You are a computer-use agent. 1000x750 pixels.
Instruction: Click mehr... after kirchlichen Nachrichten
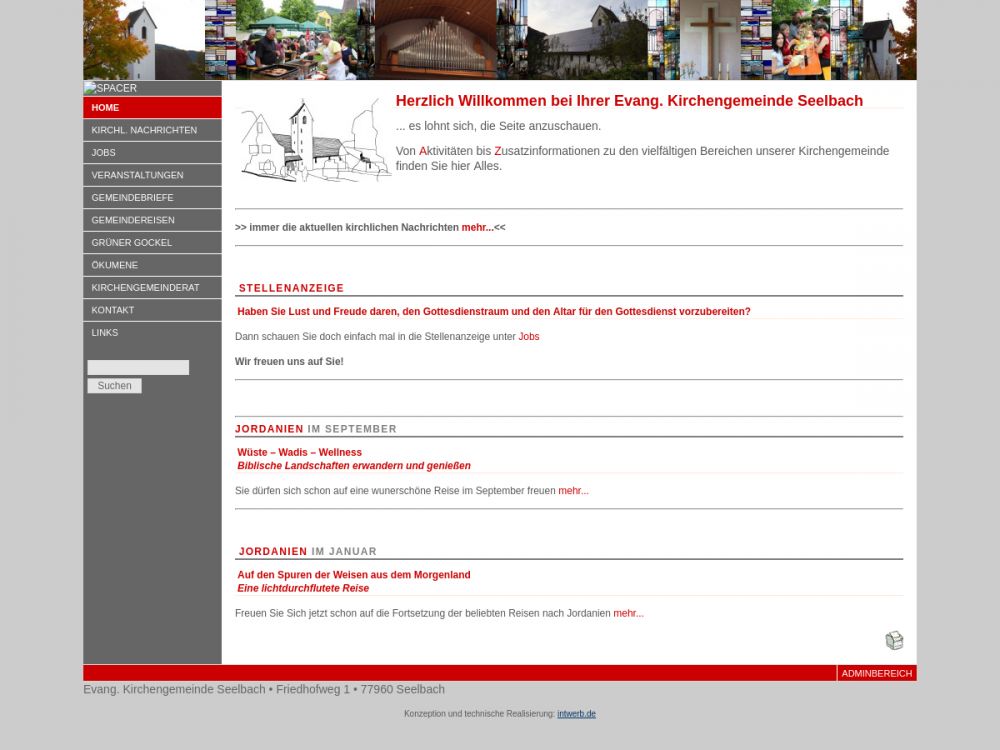(x=477, y=228)
